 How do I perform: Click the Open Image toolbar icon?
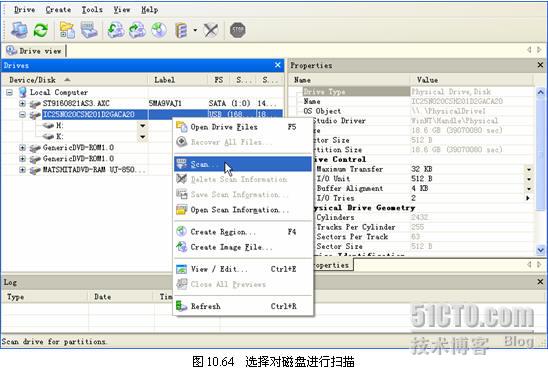[116, 30]
